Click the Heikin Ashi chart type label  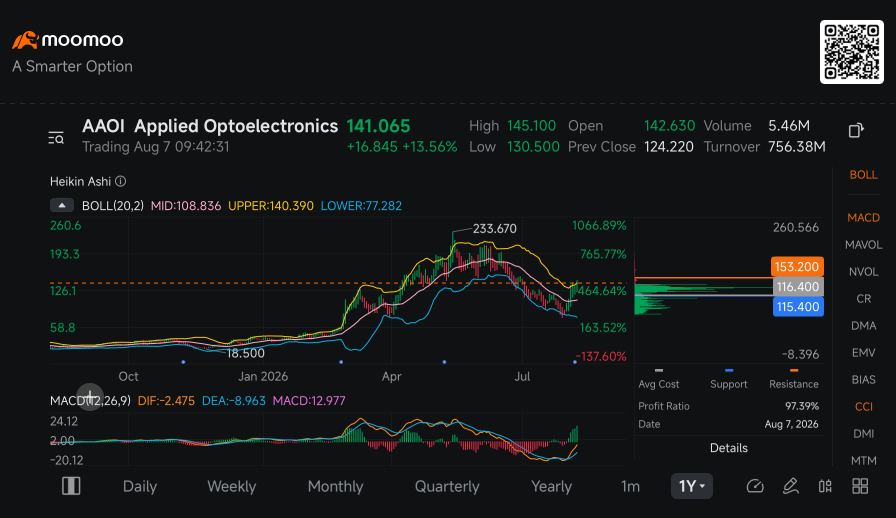80,181
